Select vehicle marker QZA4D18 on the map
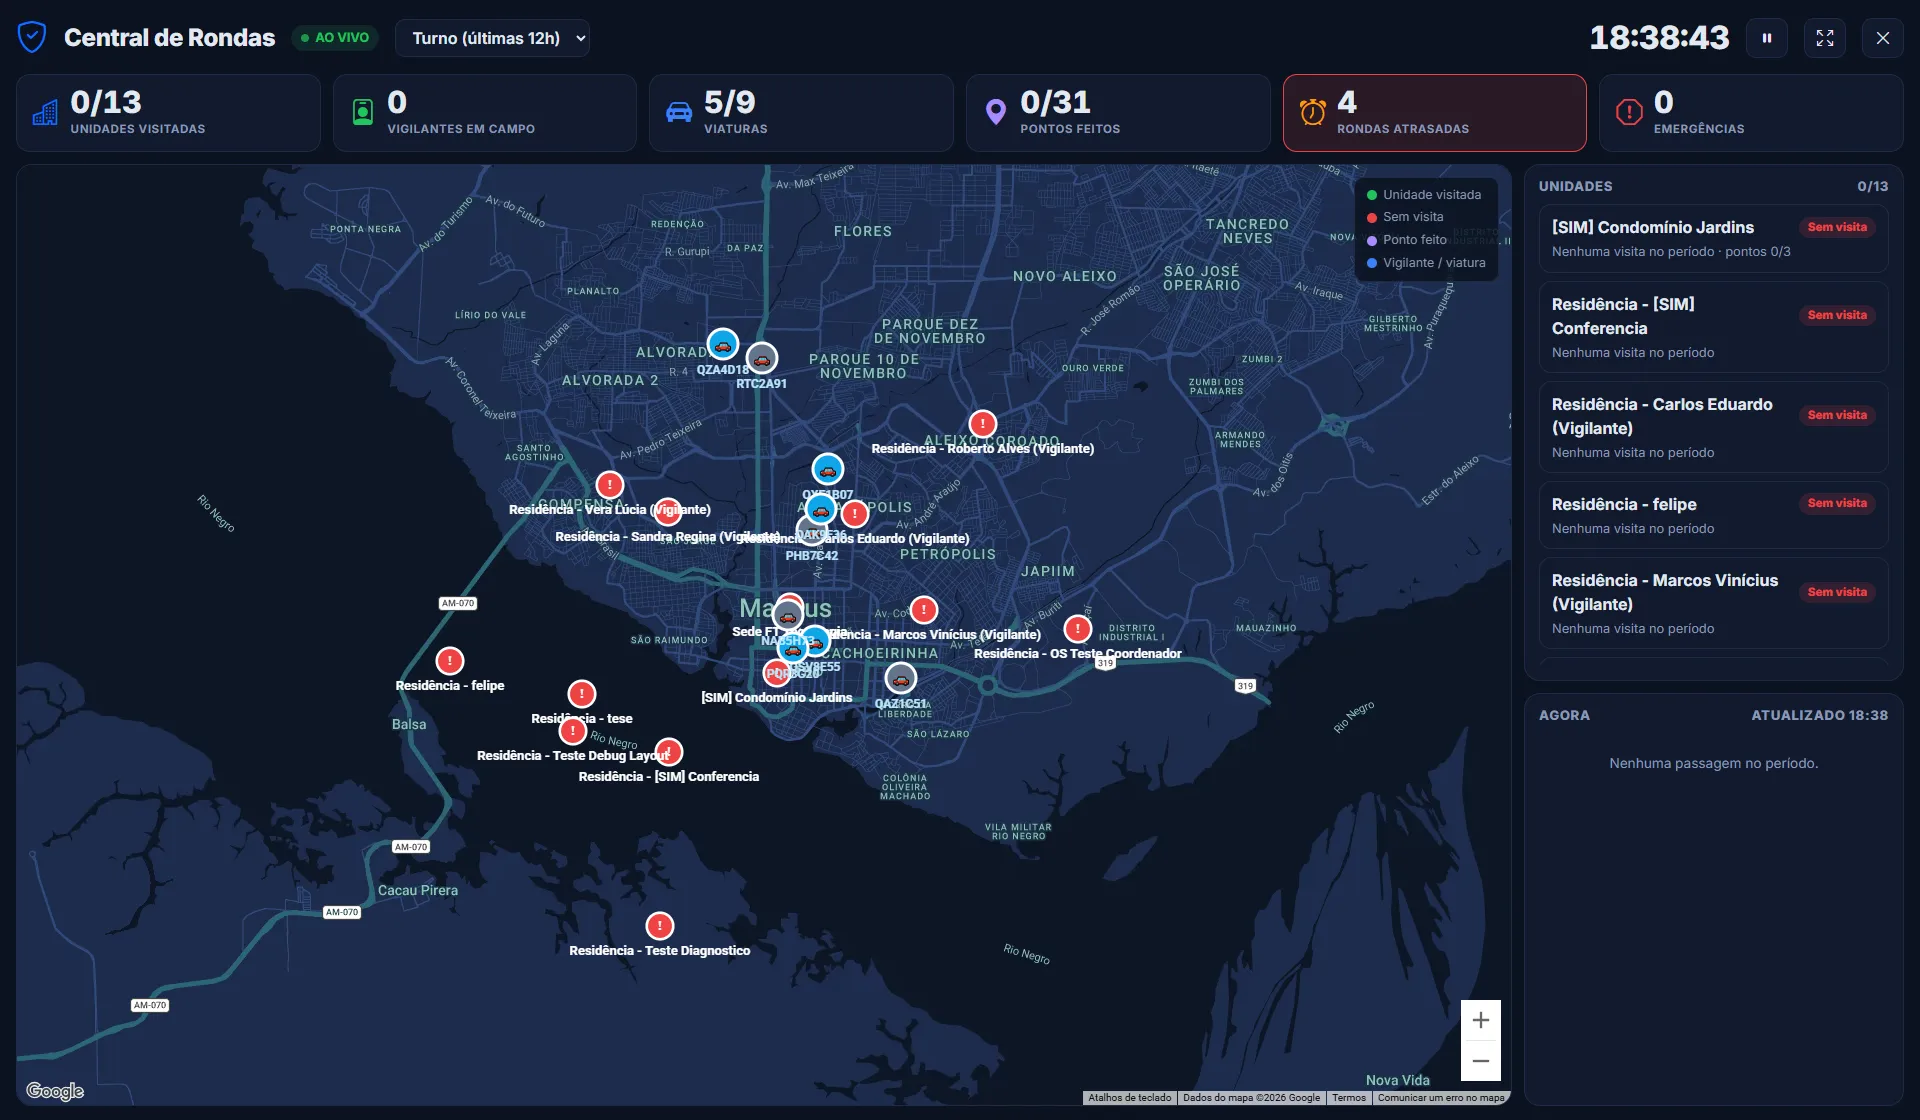The height and width of the screenshot is (1120, 1920). click(723, 345)
